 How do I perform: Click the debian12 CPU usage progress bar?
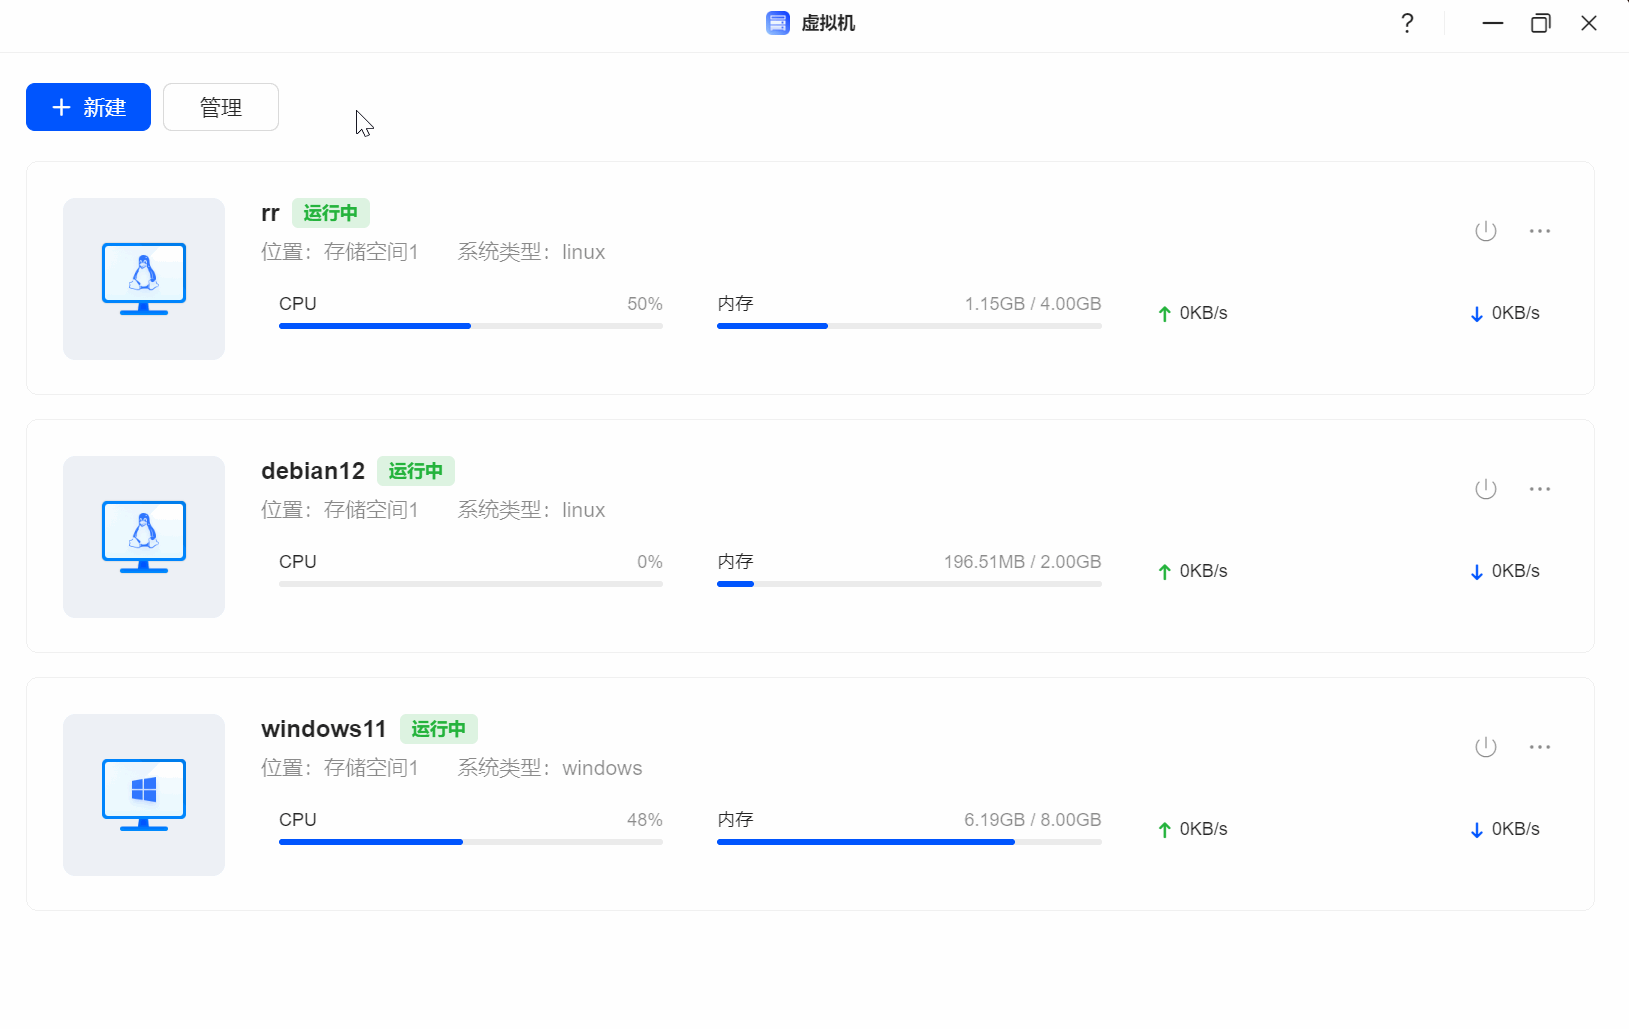pos(471,584)
